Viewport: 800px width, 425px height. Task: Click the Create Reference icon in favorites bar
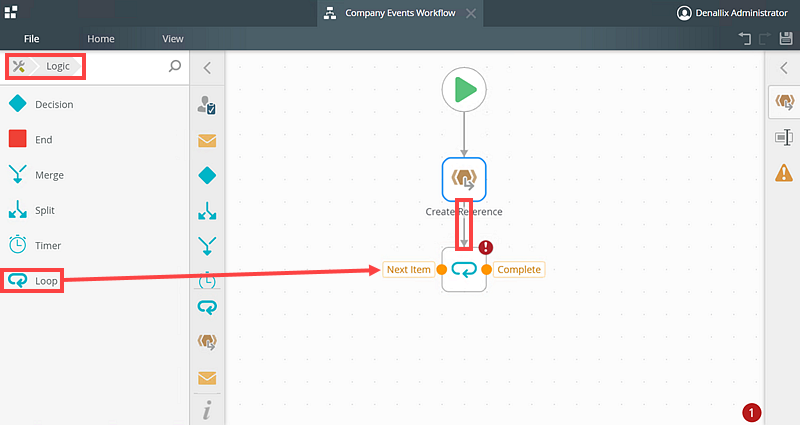[x=207, y=341]
